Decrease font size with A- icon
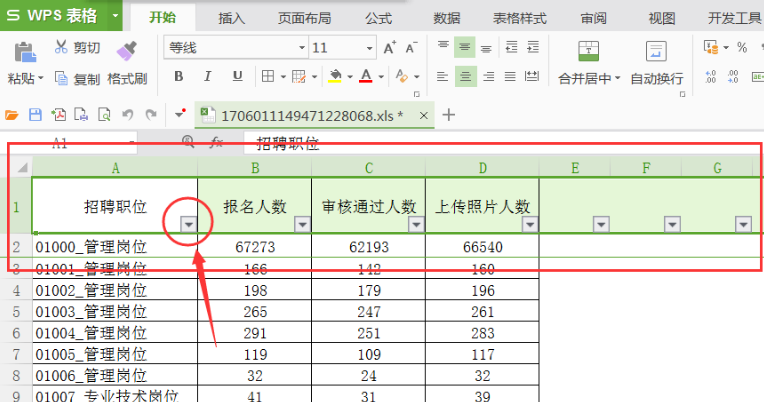The height and width of the screenshot is (402, 764). pos(411,48)
